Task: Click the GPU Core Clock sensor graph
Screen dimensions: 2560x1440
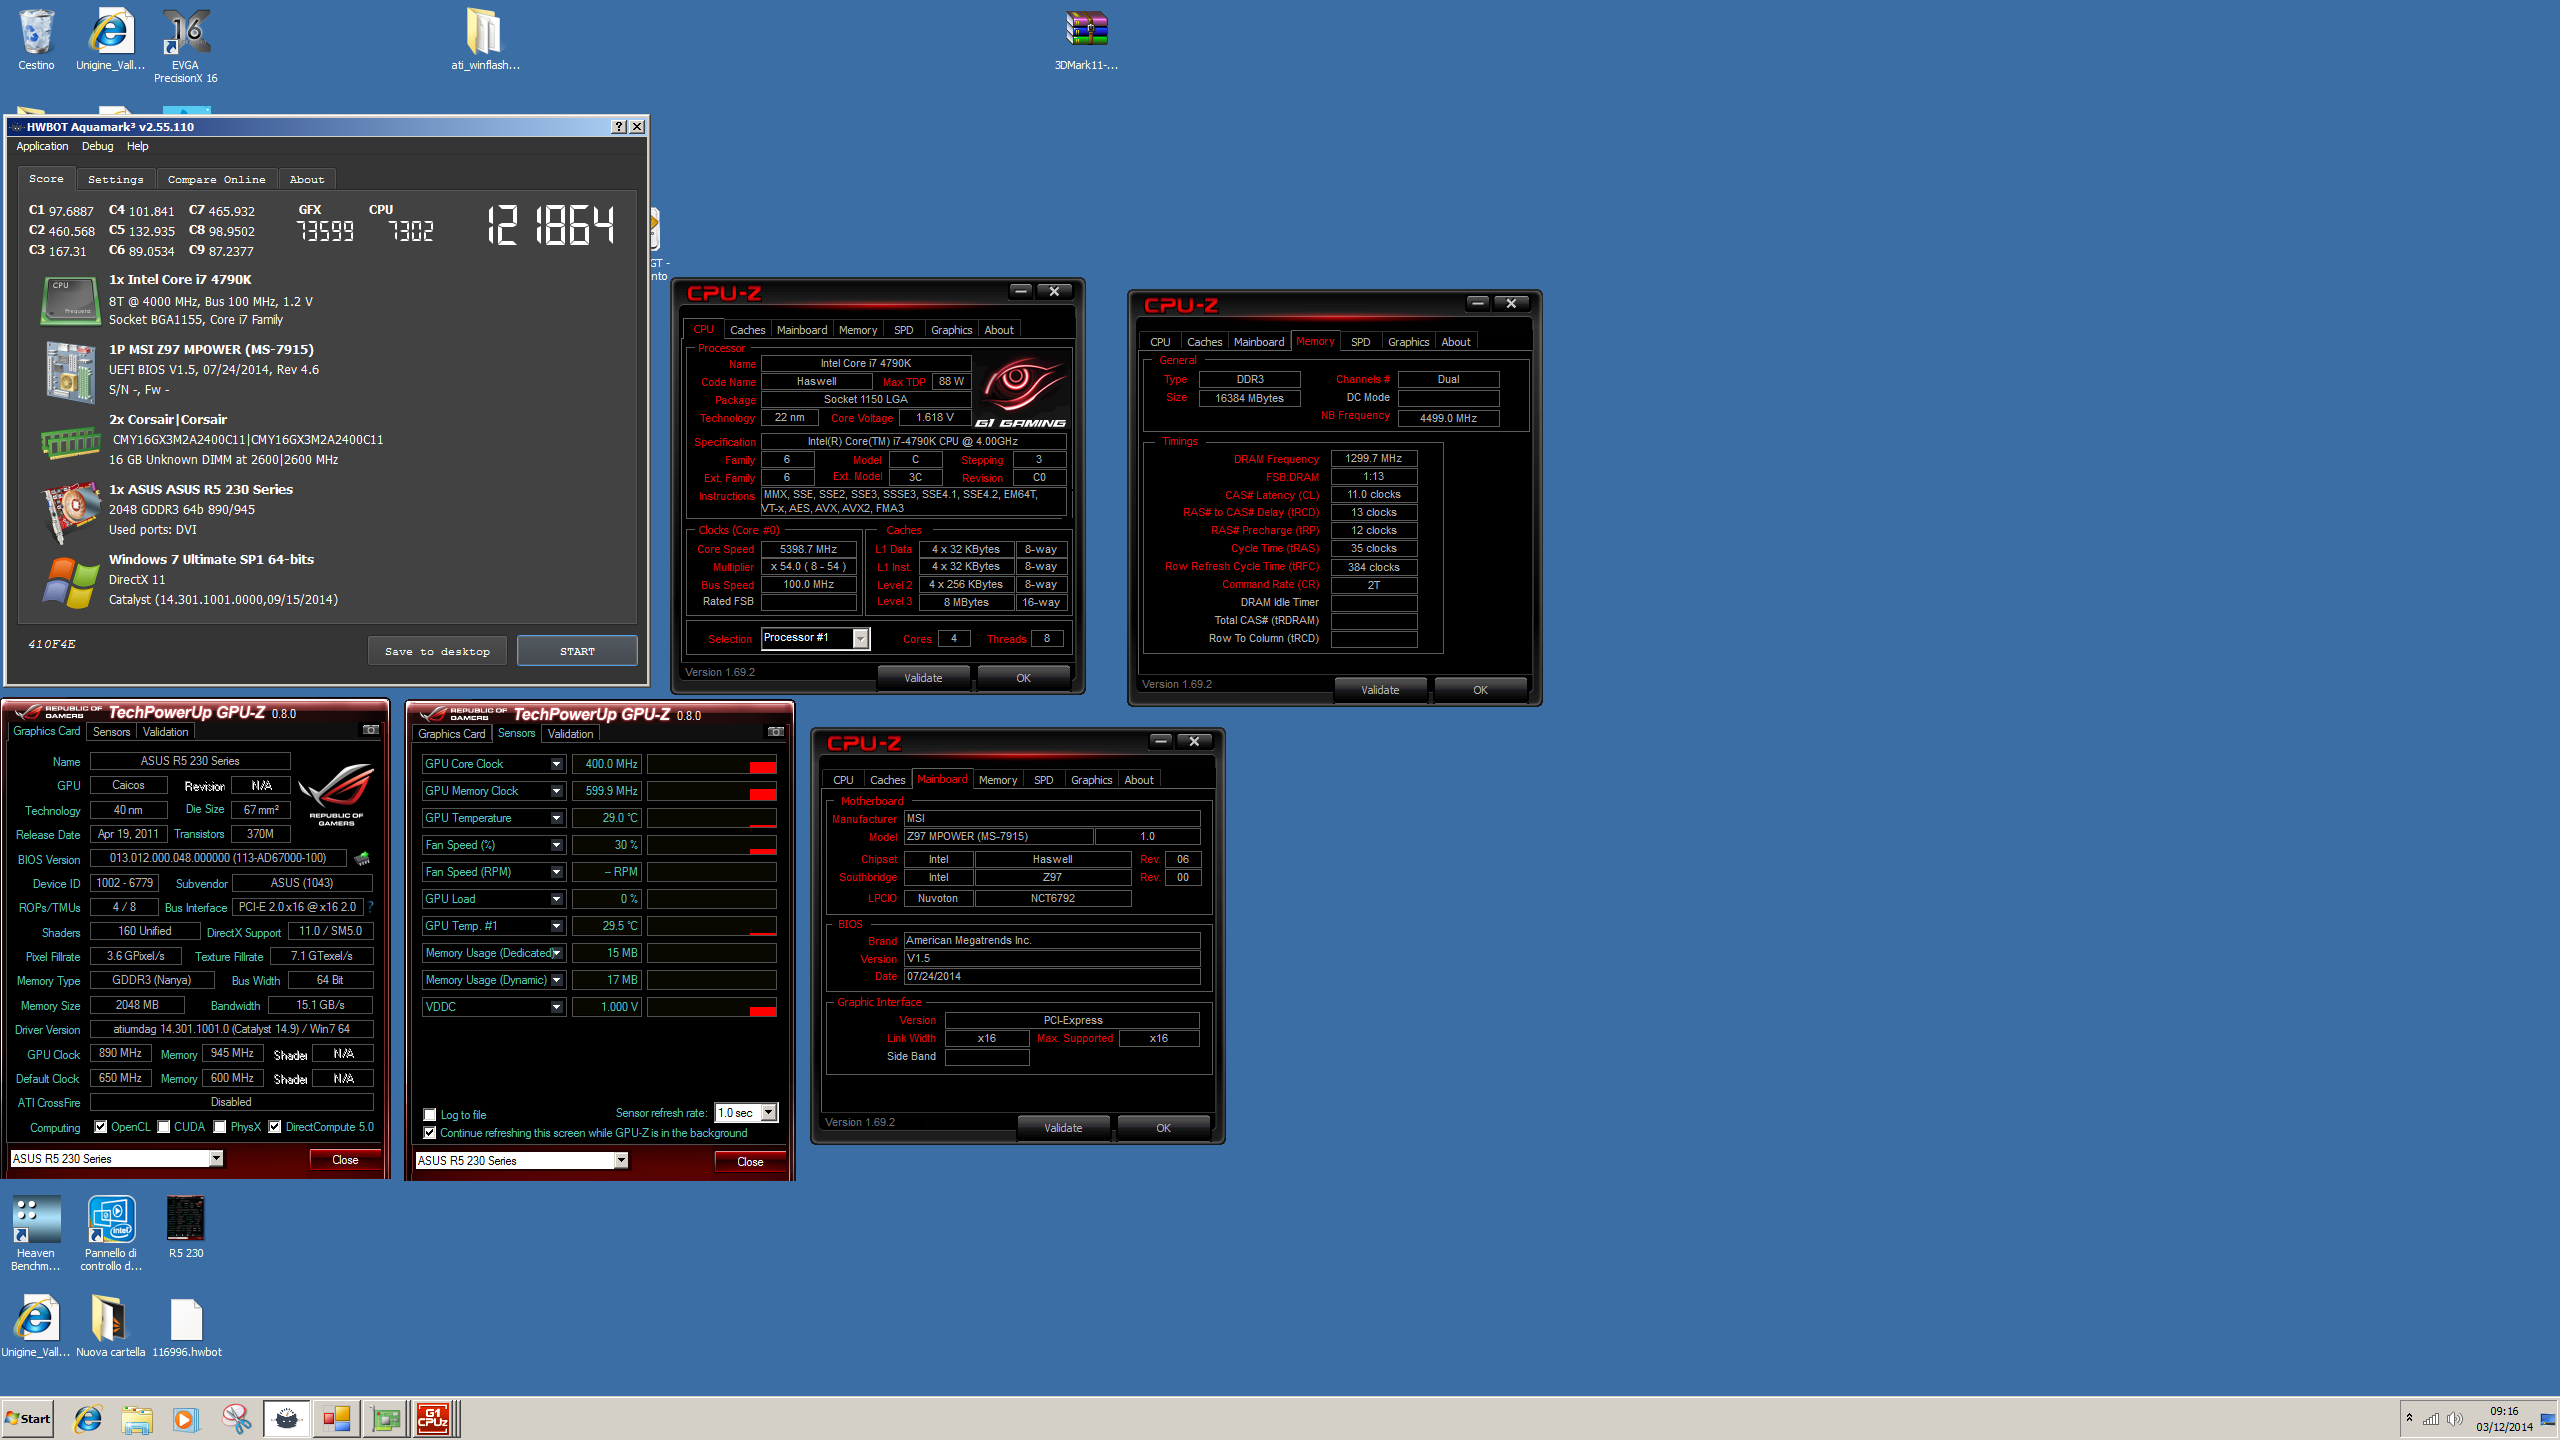Action: 712,764
